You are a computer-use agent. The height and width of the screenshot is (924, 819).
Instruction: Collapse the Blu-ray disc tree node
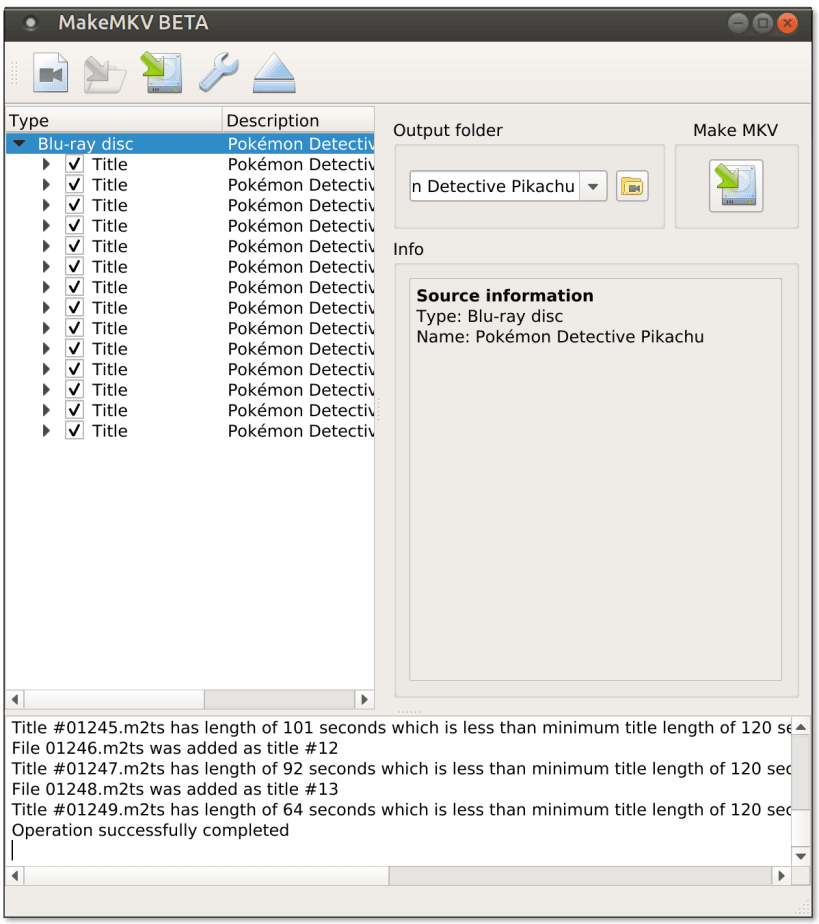pyautogui.click(x=18, y=142)
